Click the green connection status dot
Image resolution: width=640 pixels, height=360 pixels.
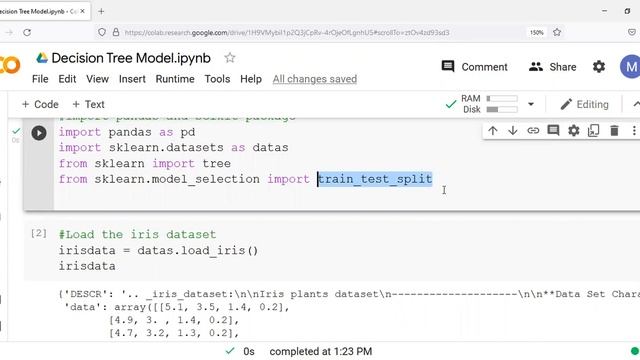[x=635, y=351]
